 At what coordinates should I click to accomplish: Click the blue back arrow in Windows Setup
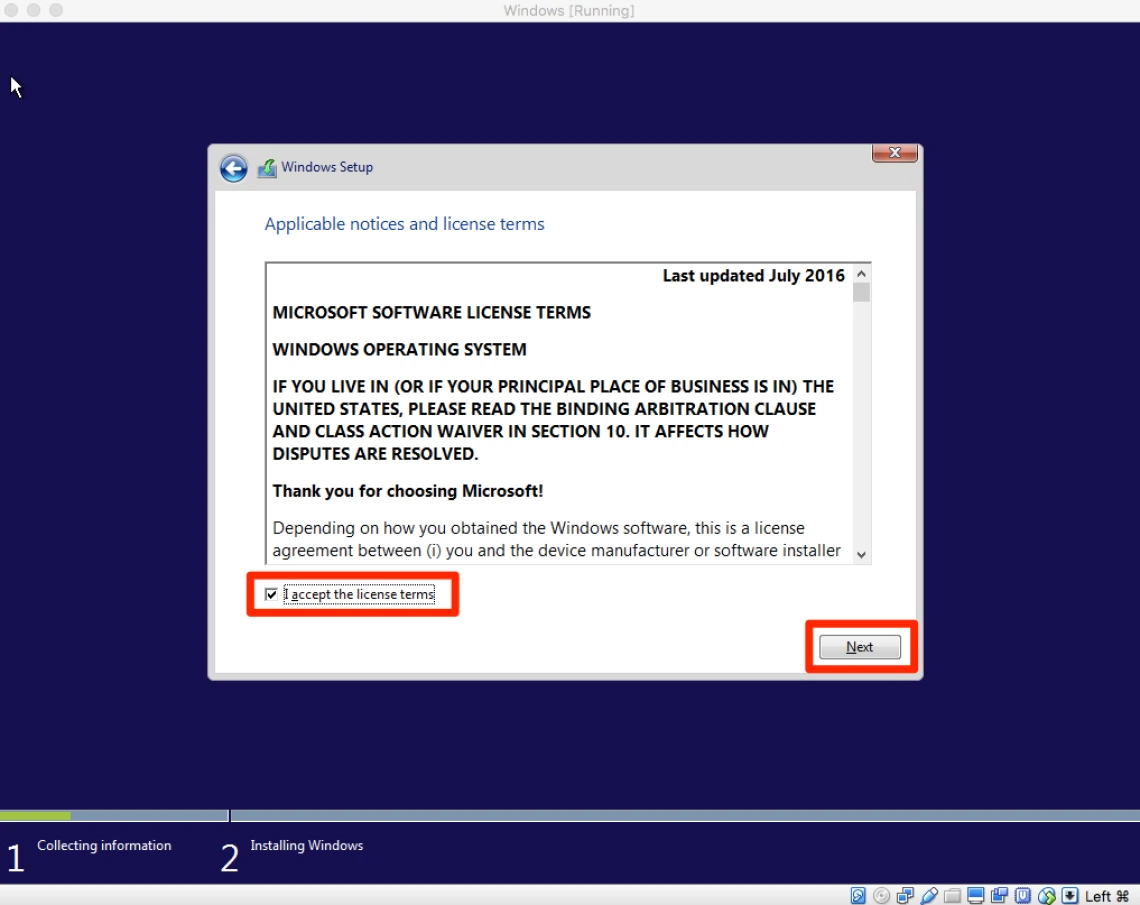233,169
